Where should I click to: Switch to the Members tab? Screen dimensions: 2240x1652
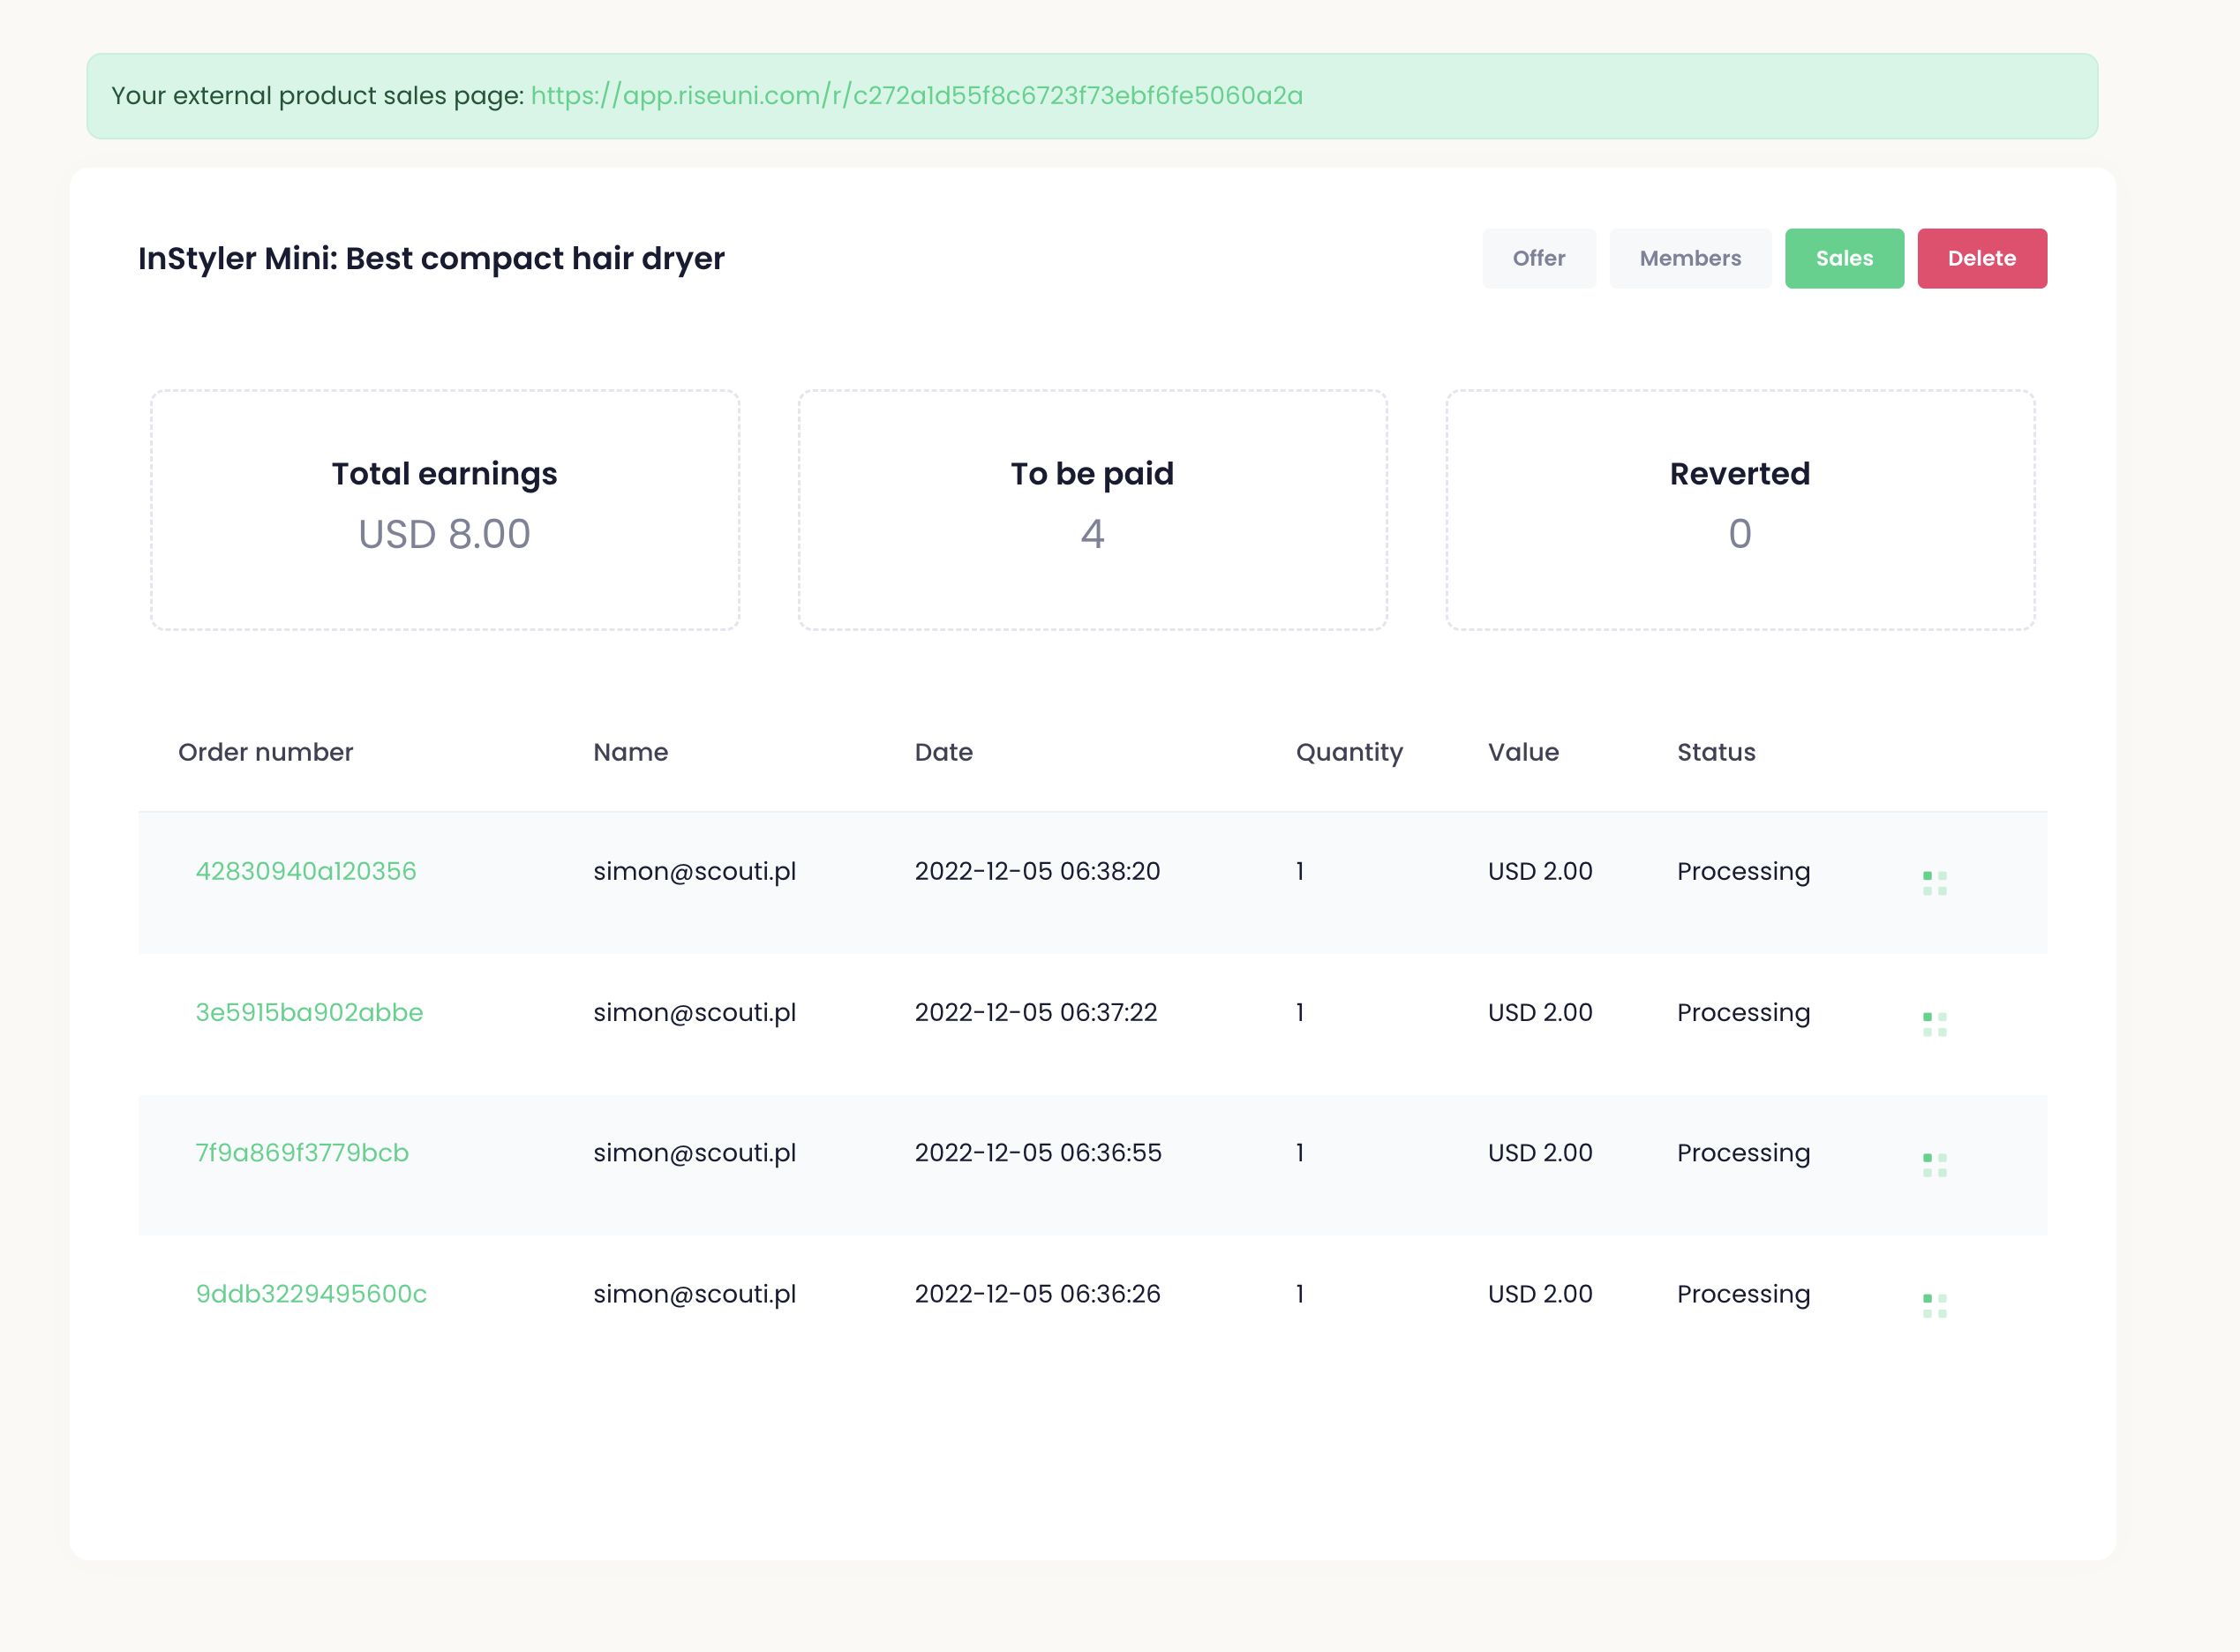tap(1689, 259)
